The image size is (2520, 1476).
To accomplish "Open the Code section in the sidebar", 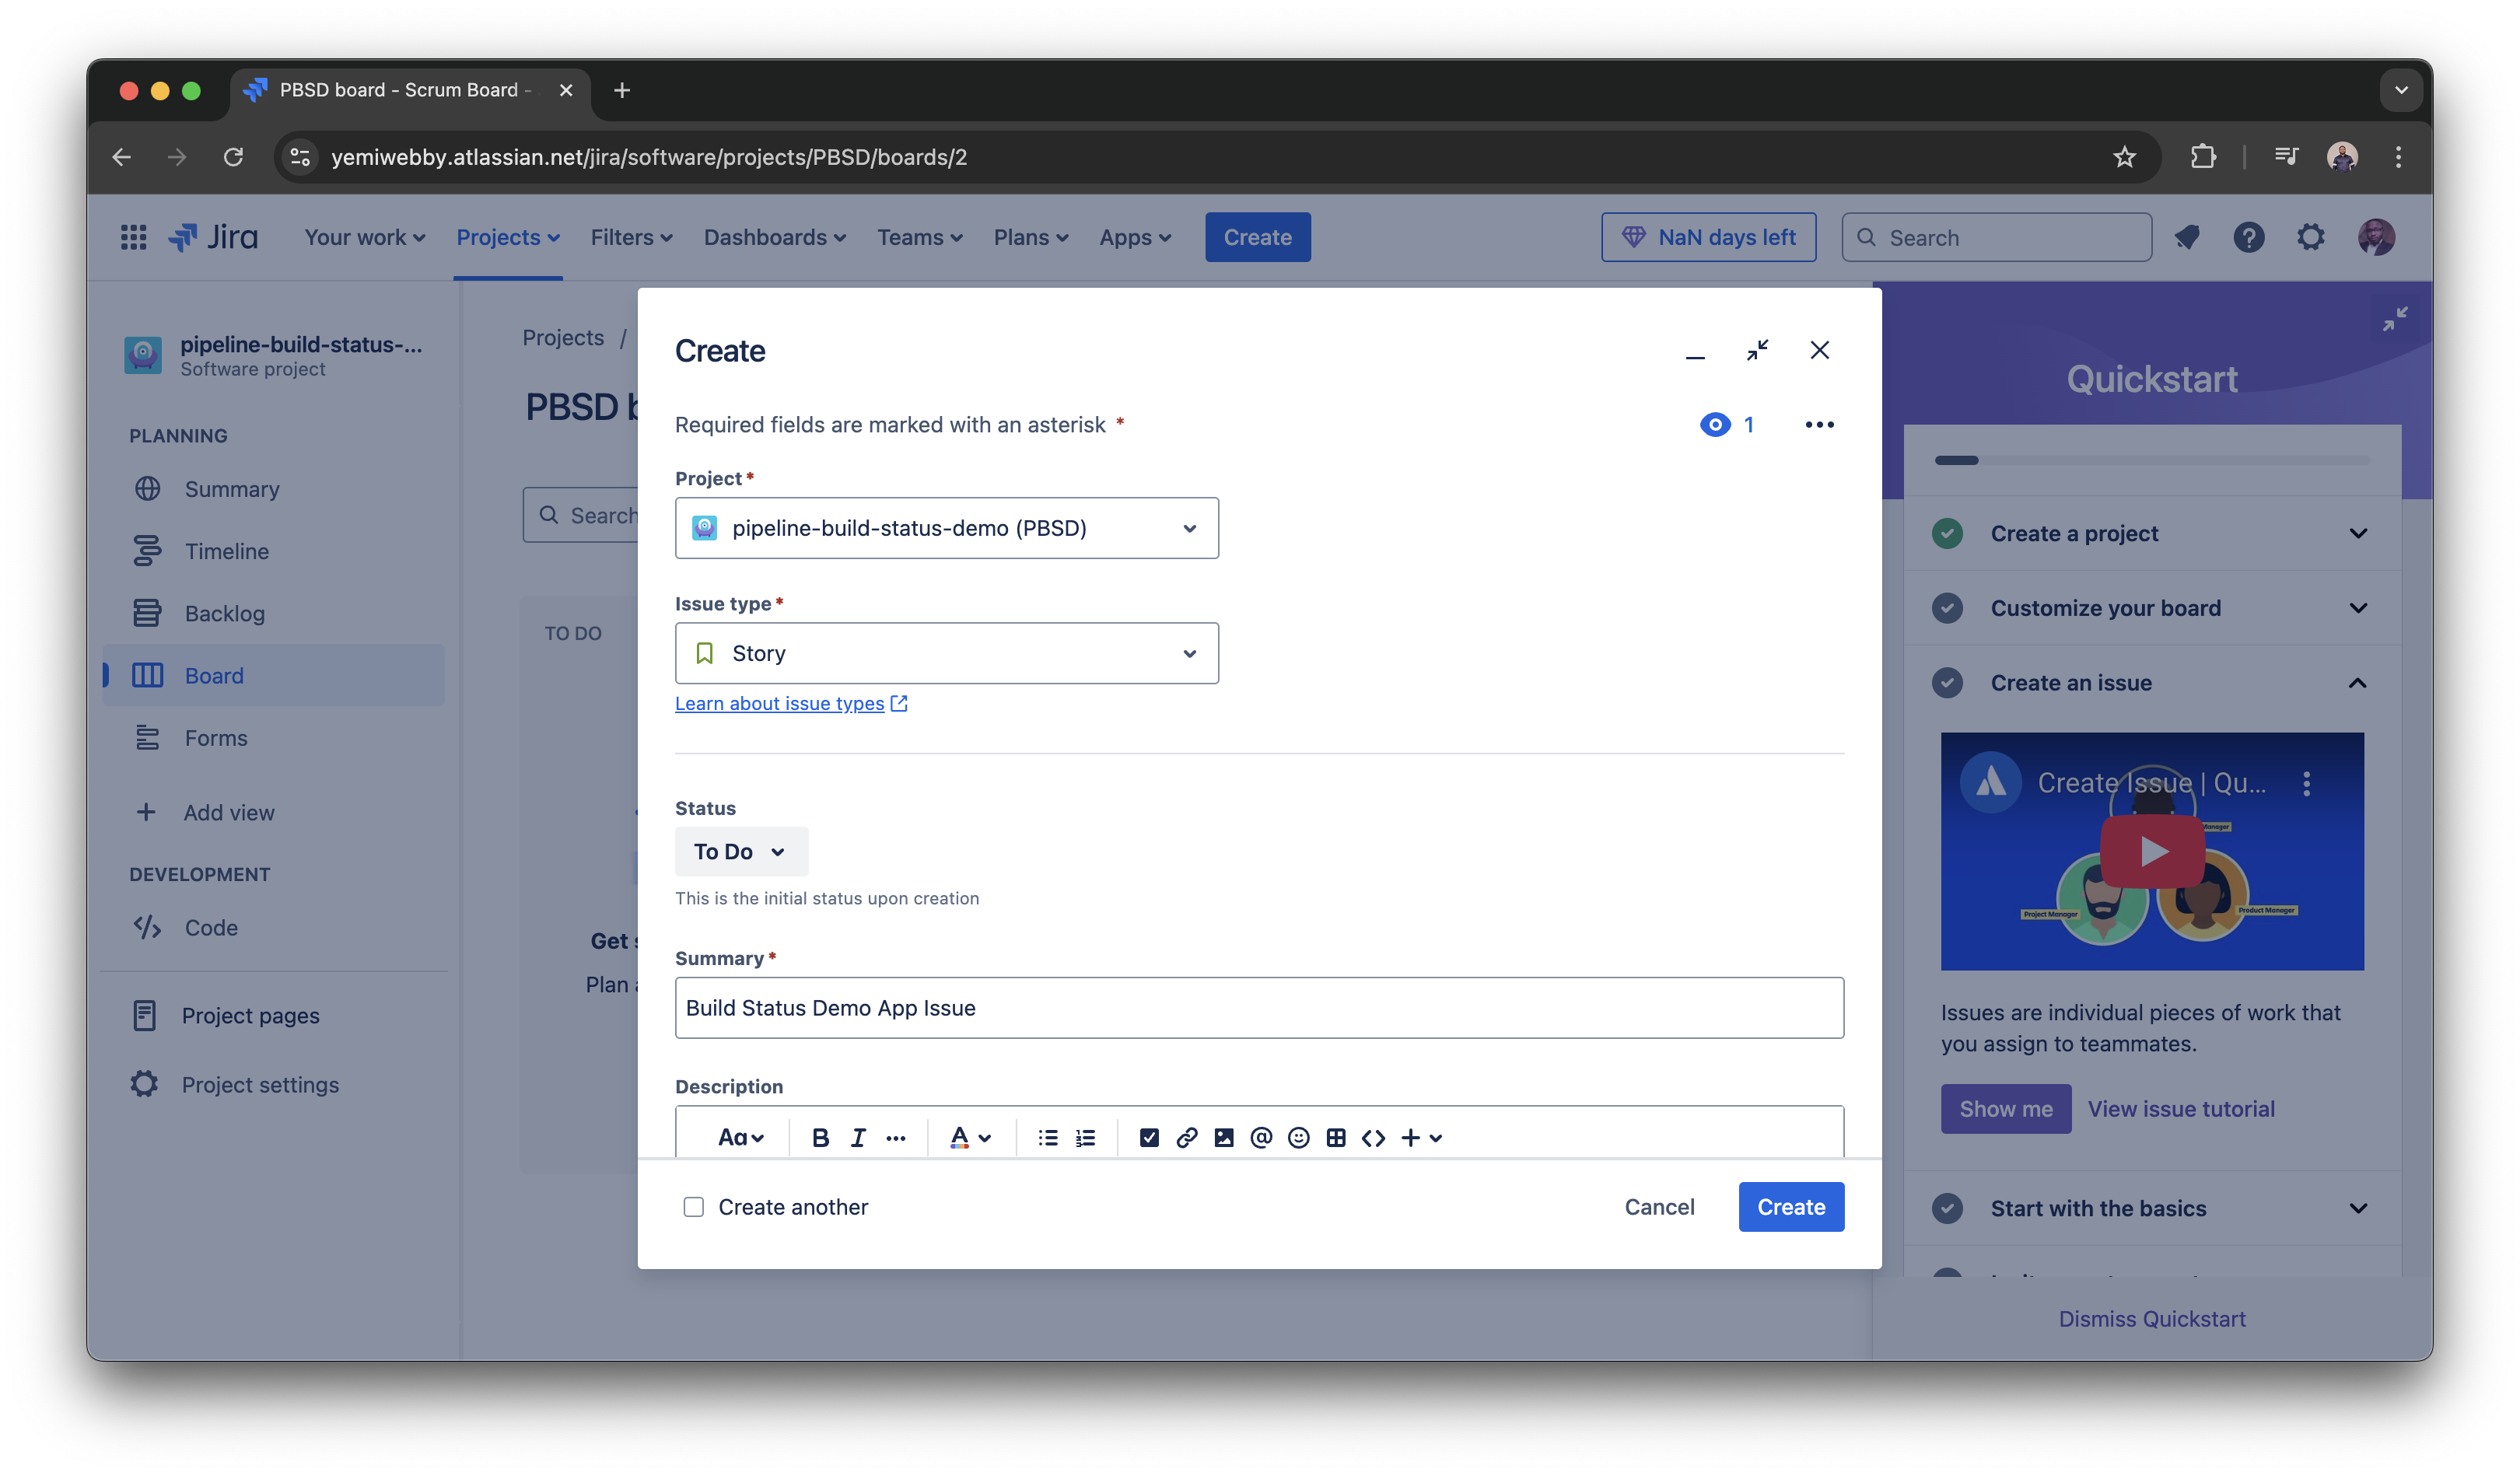I will [211, 927].
